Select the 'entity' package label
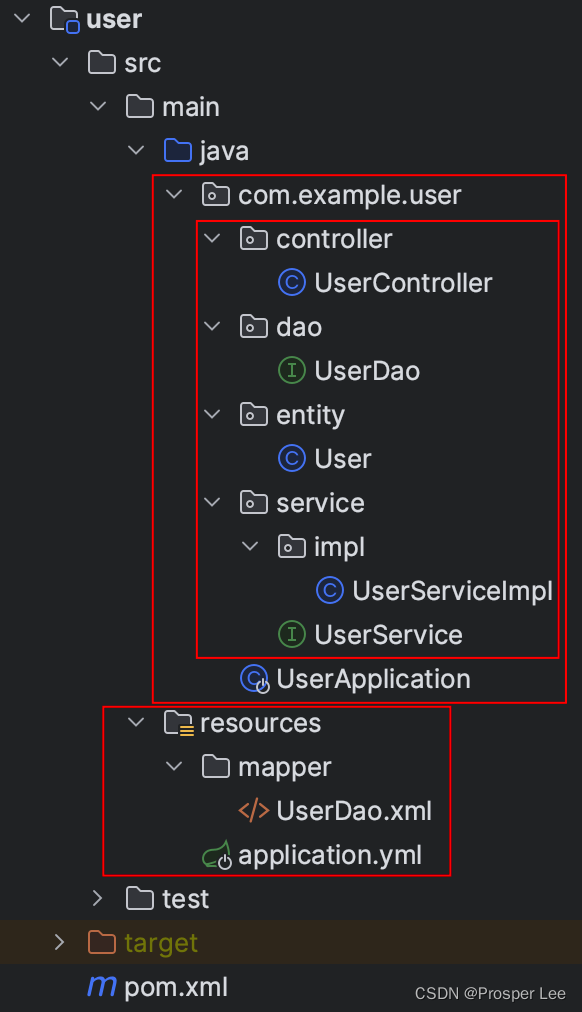Viewport: 582px width, 1012px height. click(310, 415)
